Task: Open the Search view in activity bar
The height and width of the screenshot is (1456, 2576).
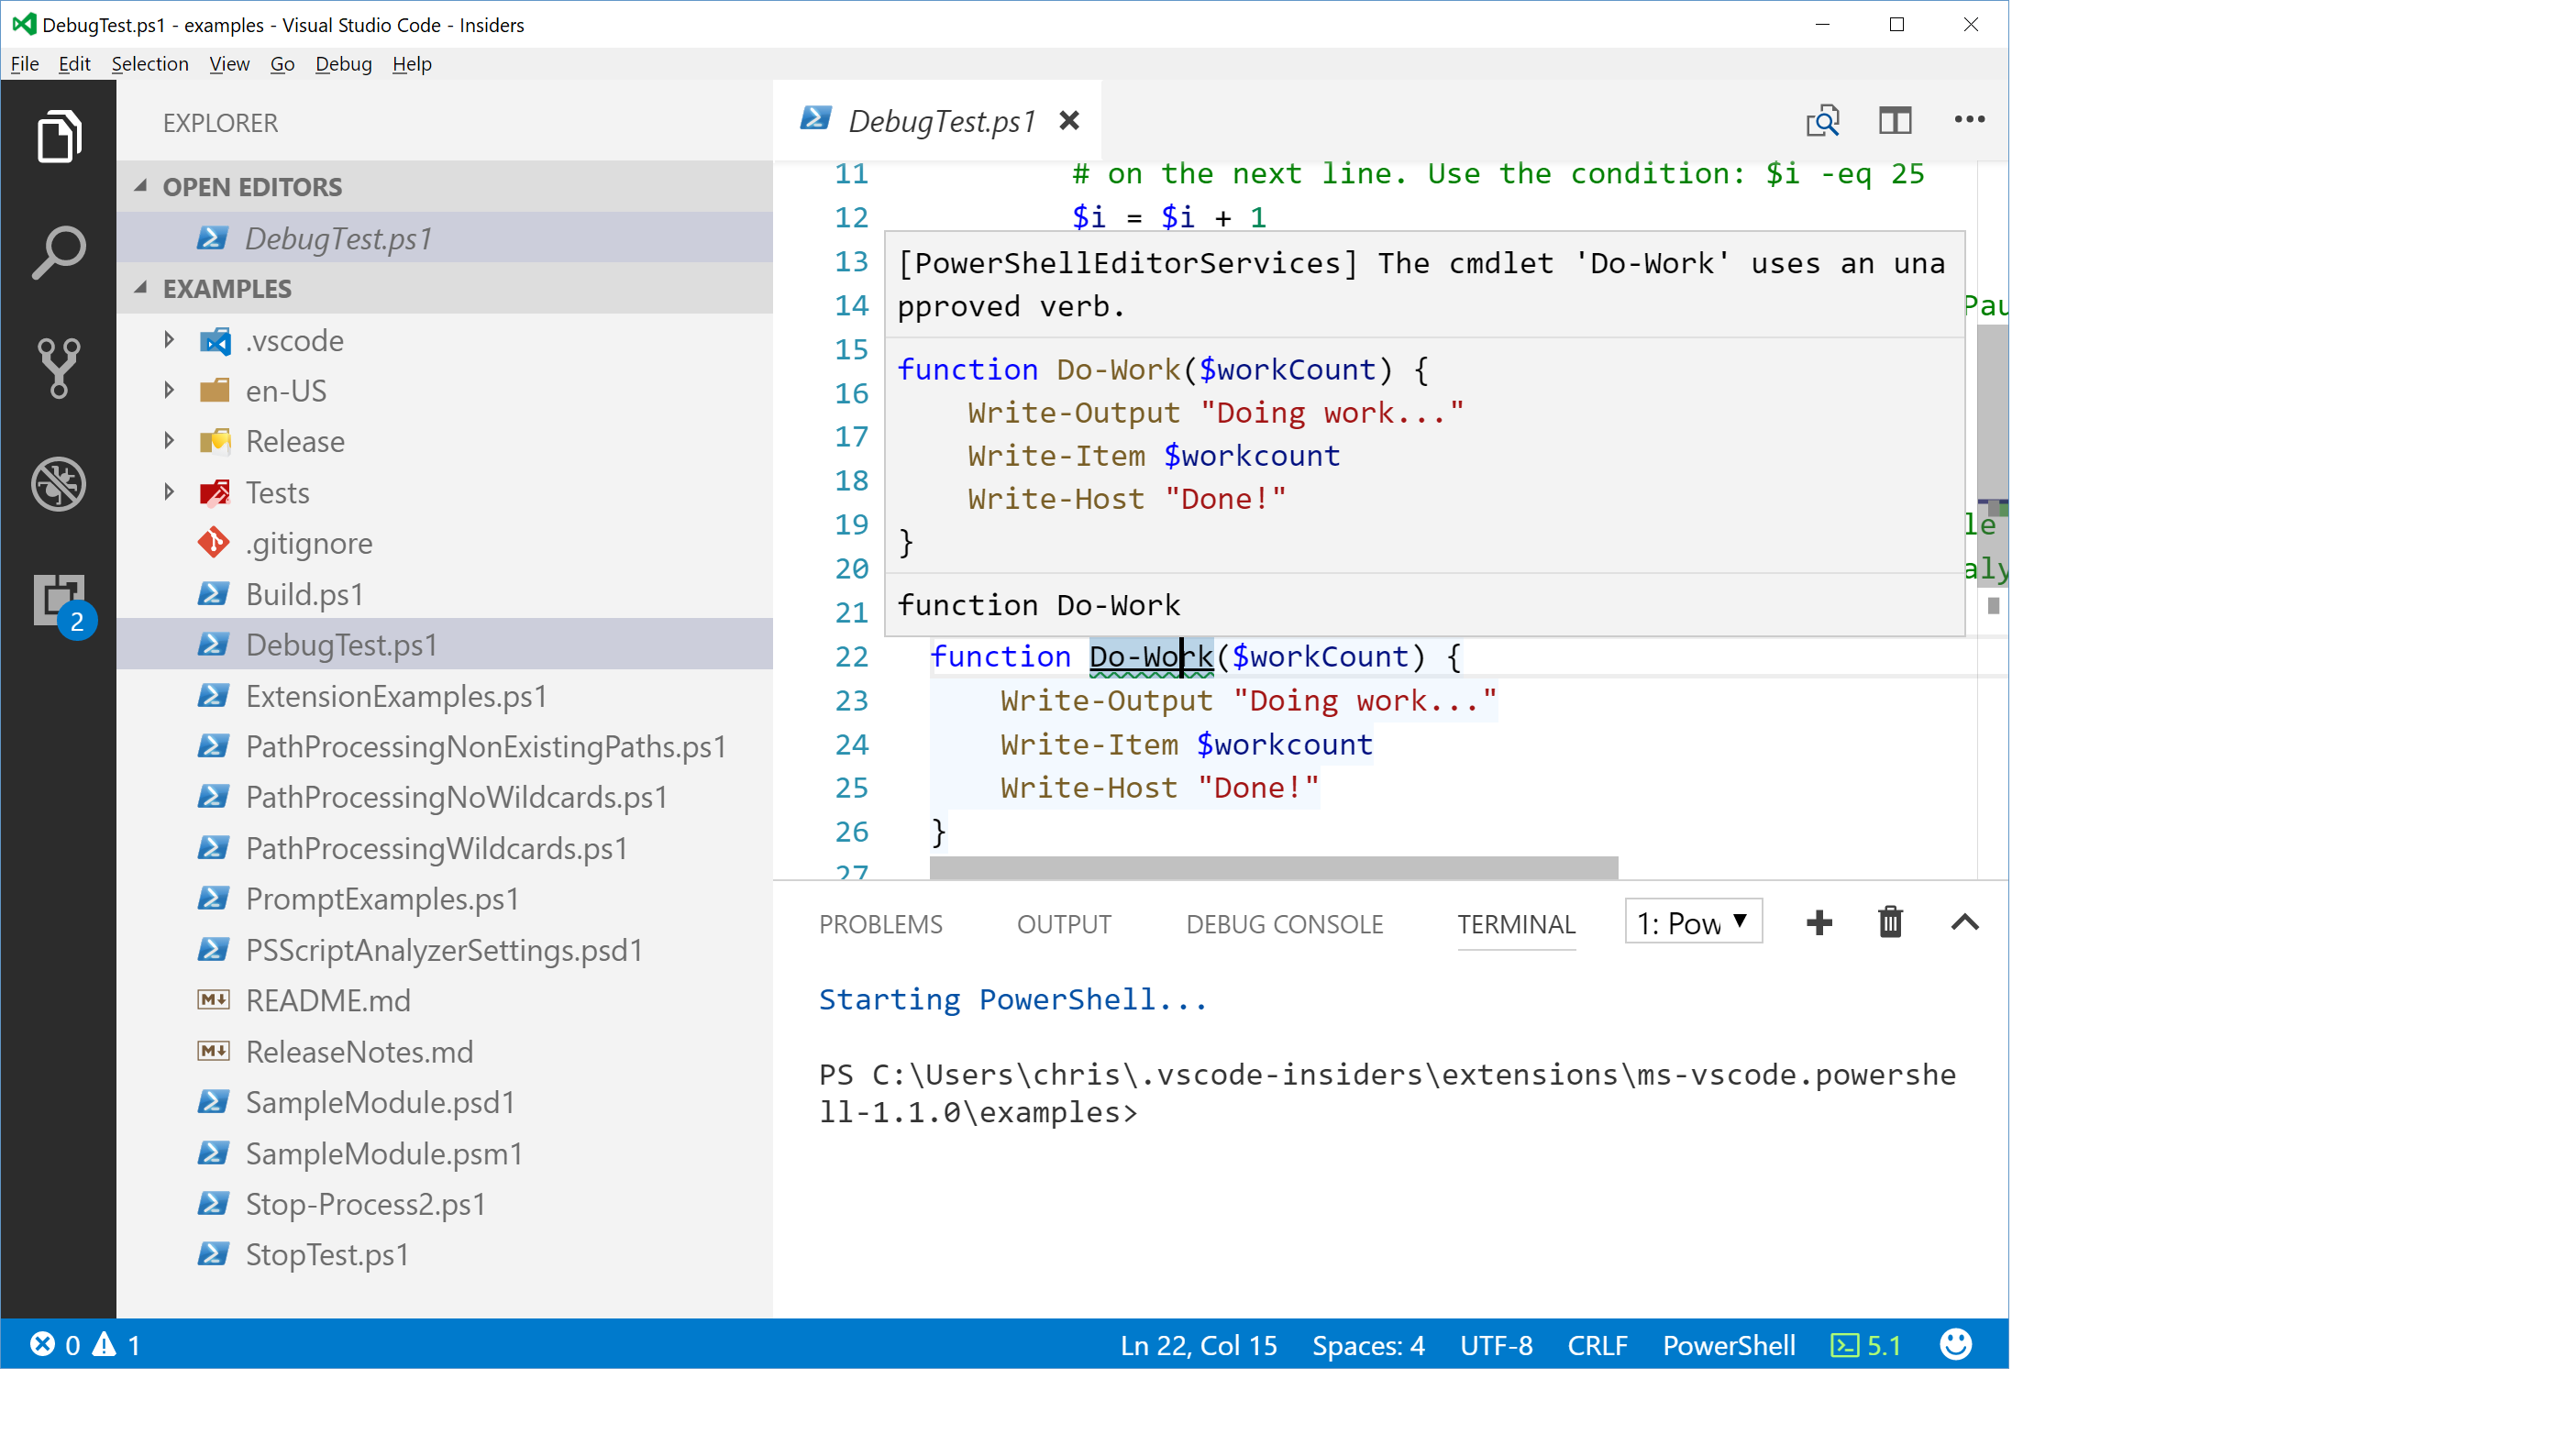Action: pyautogui.click(x=58, y=252)
